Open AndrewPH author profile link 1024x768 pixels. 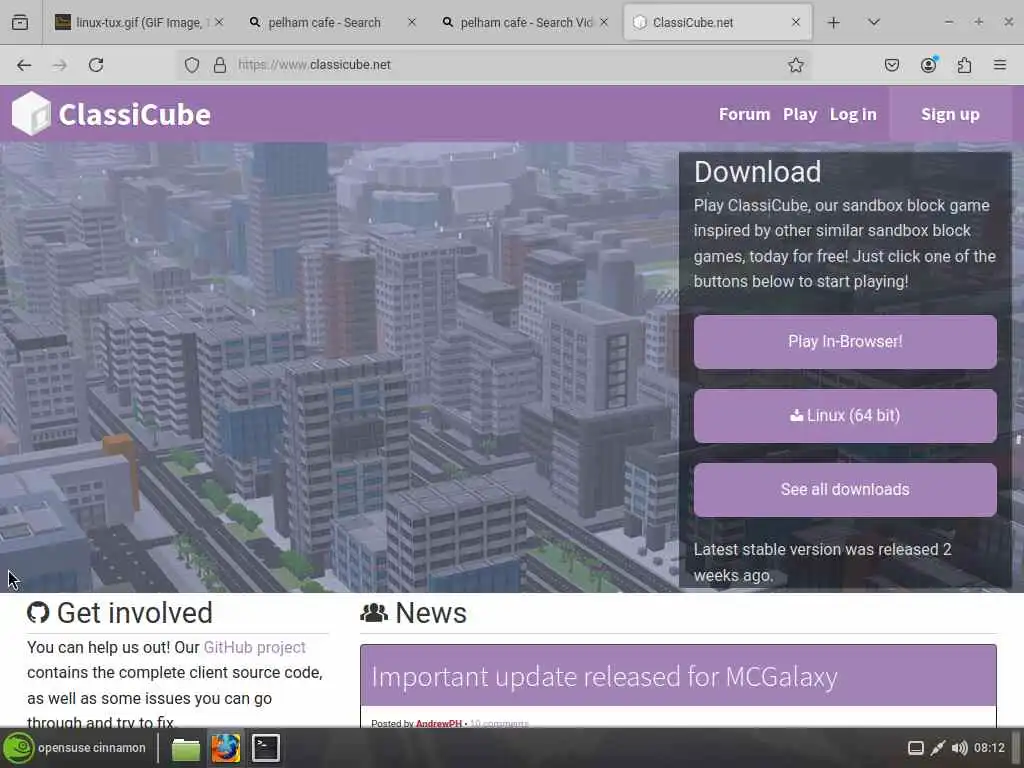click(438, 723)
